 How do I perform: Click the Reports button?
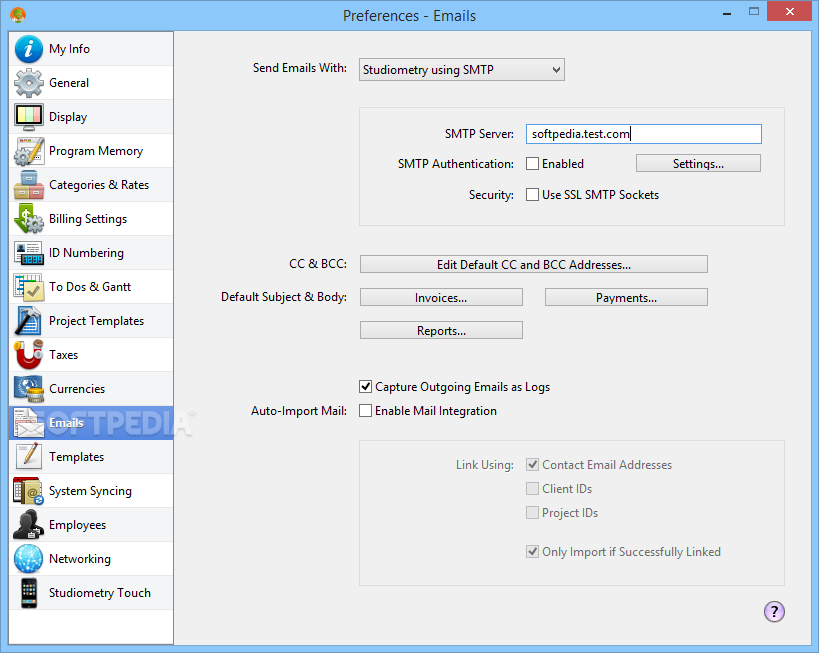pyautogui.click(x=441, y=330)
